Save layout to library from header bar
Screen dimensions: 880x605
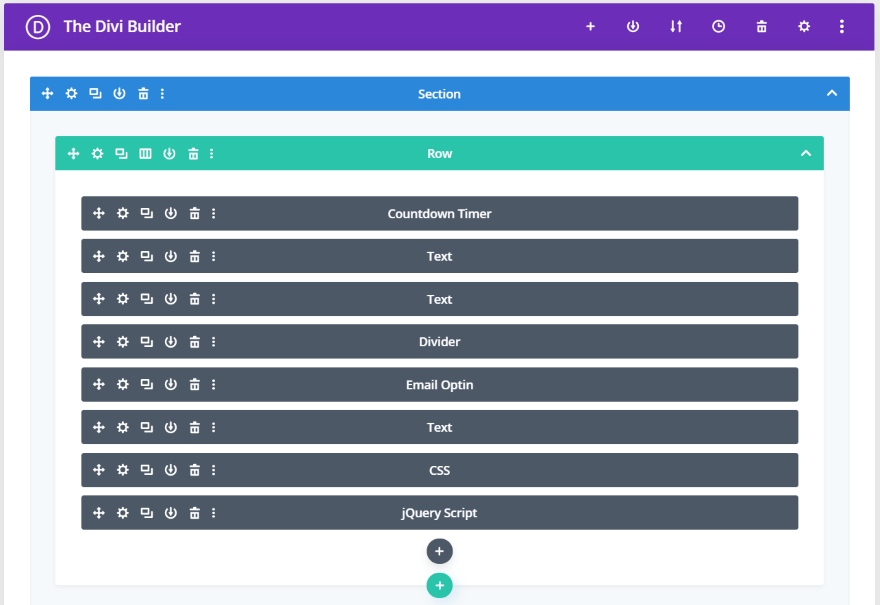(633, 26)
